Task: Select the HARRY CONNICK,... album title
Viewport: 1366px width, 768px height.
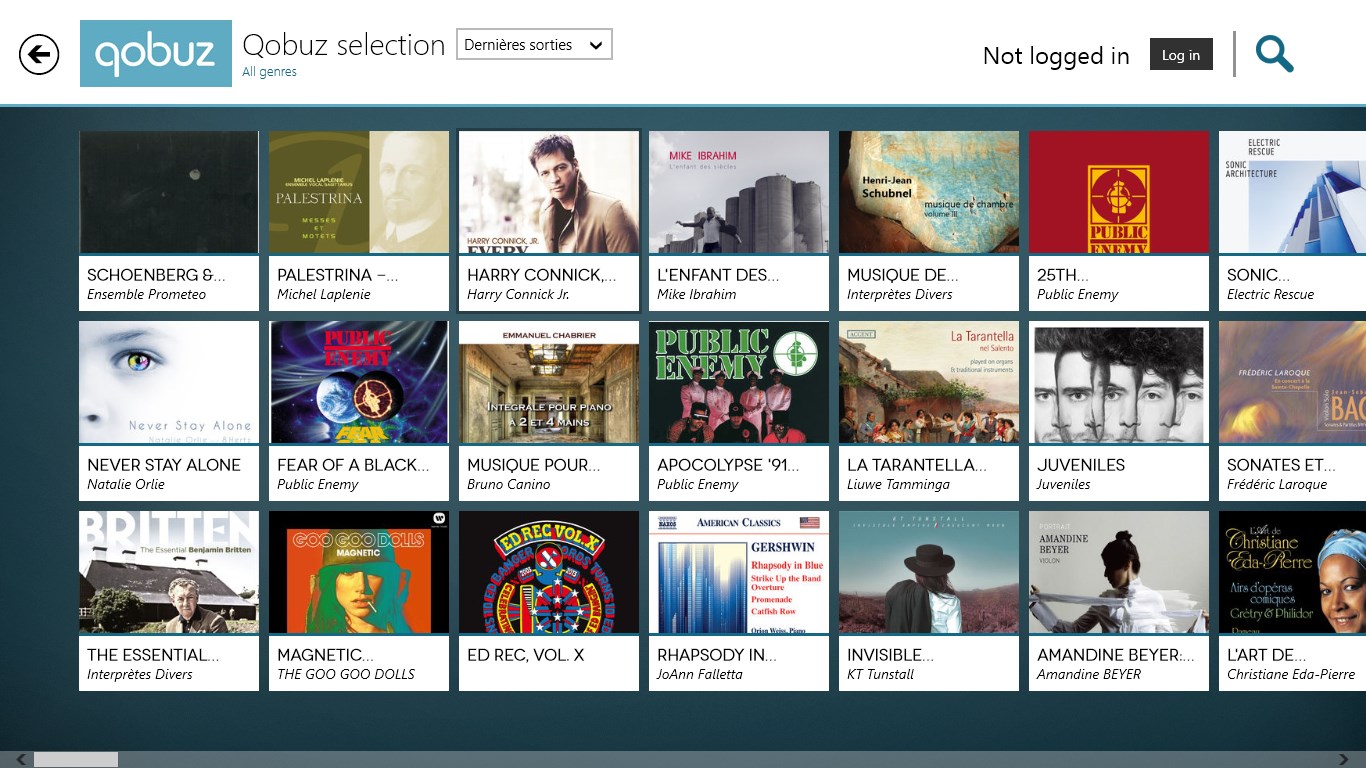Action: click(x=541, y=275)
